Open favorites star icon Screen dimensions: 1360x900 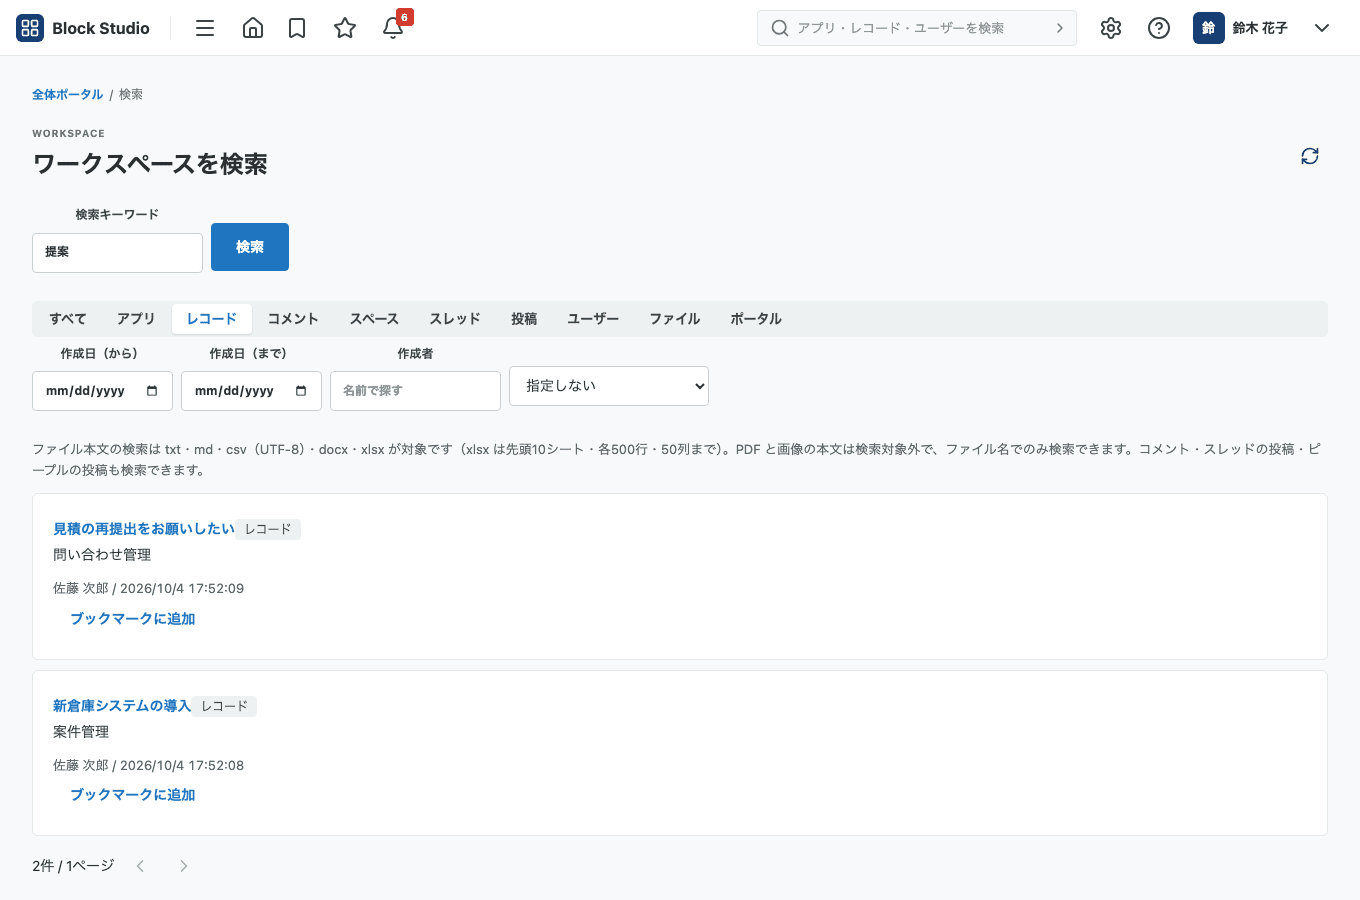point(345,28)
